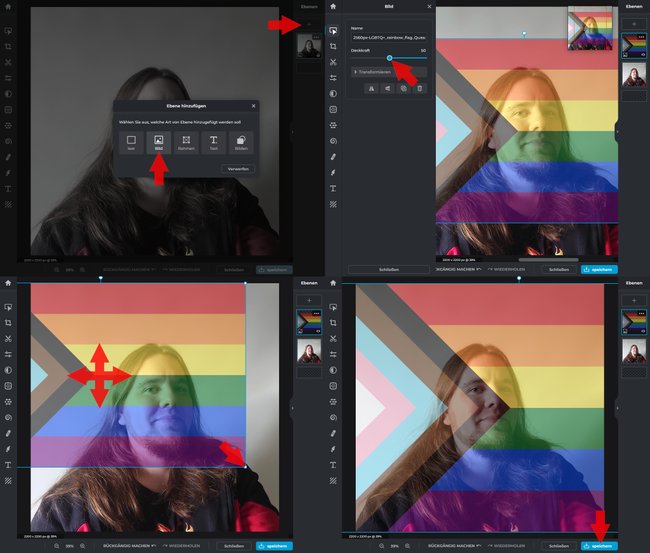Click the horizontal canvas scrollbar in top-right screenshot
Screen dimensions: 650x553
548,260
